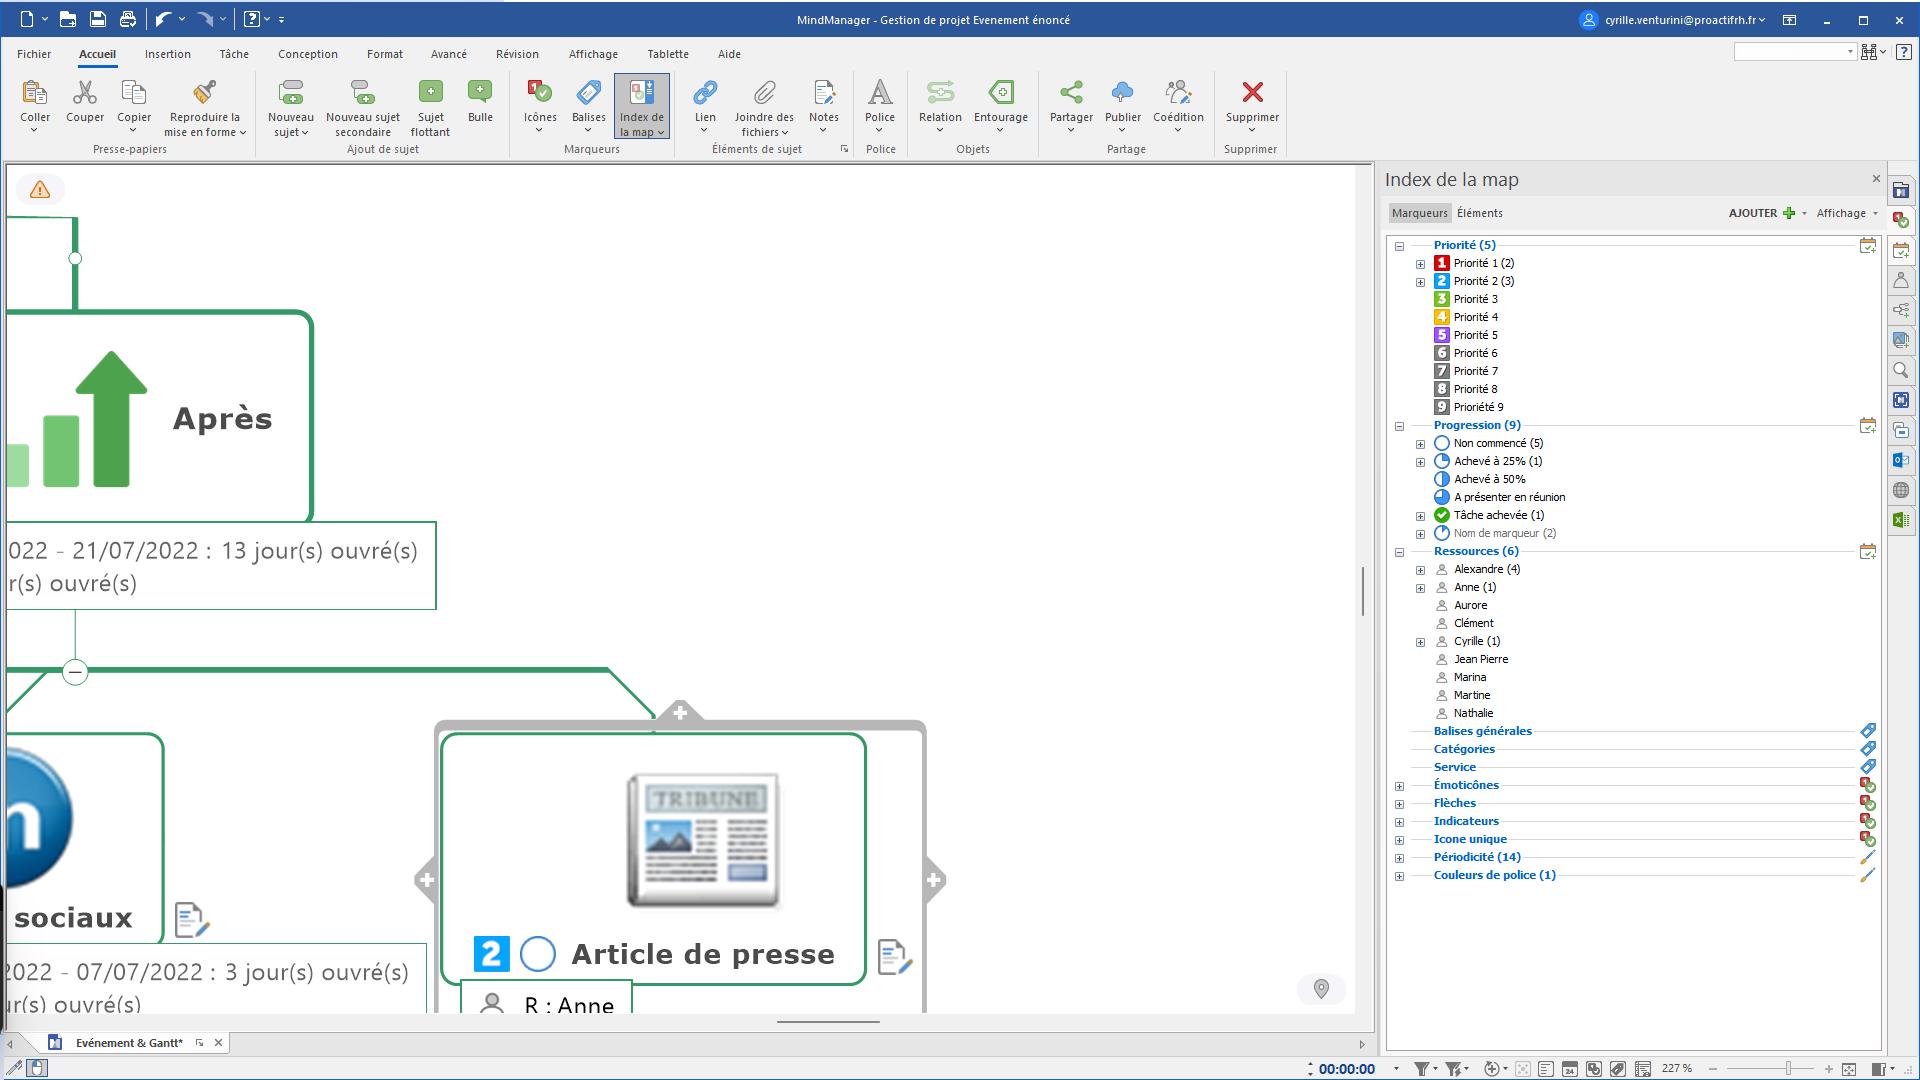
Task: Click the Icônes marker icon in ribbon
Action: point(540,93)
